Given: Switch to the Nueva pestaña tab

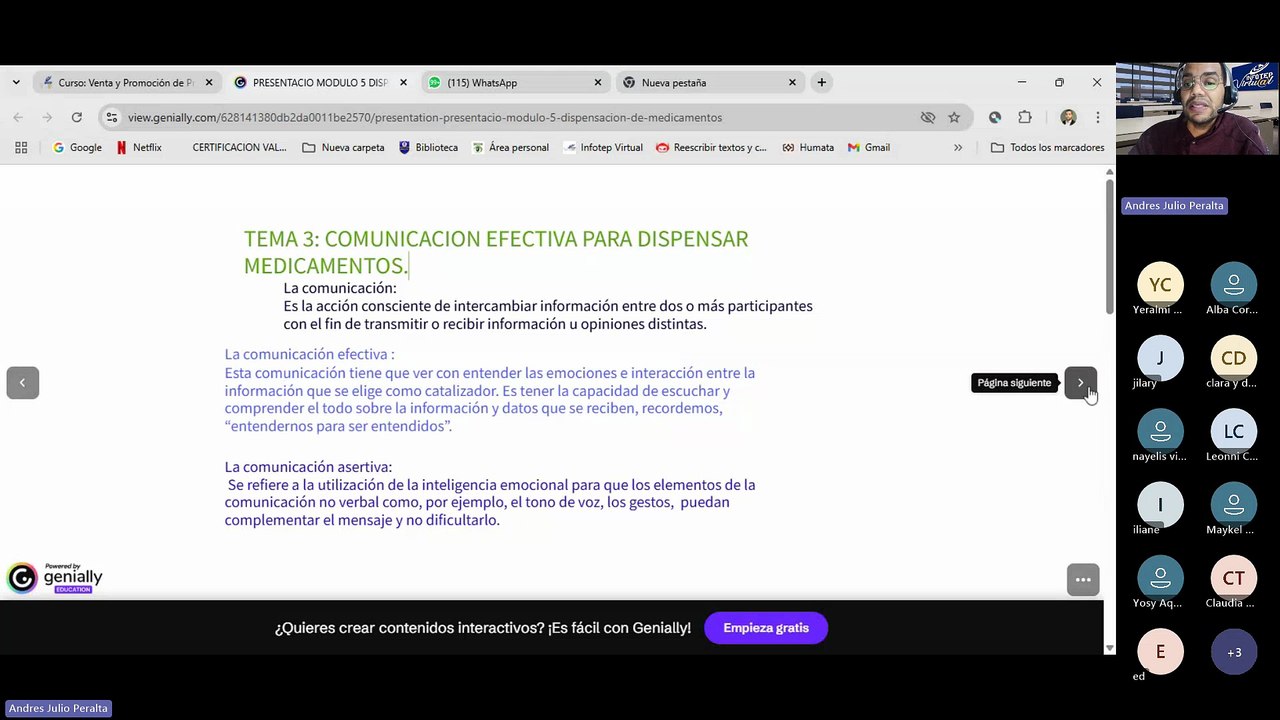Looking at the screenshot, I should 709,82.
